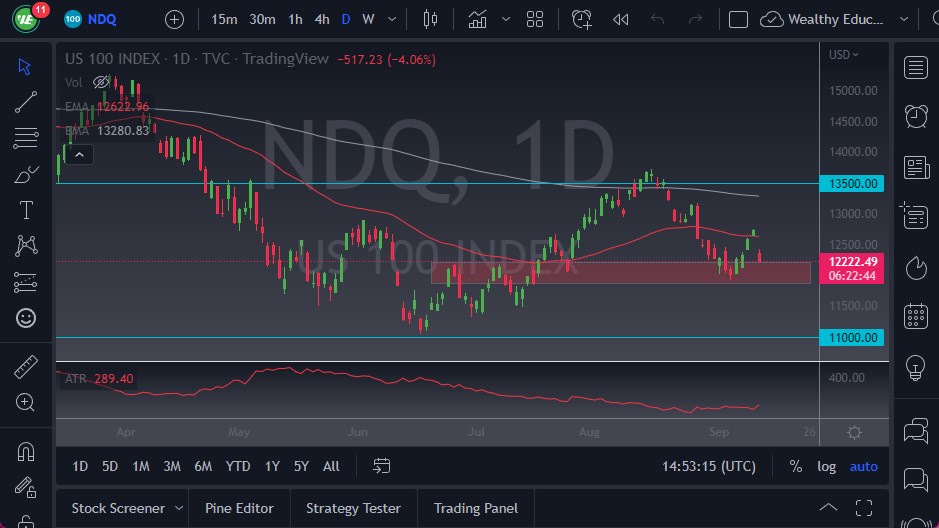Click the bar replay rewind icon
Image resolution: width=939 pixels, height=528 pixels.
[x=620, y=19]
